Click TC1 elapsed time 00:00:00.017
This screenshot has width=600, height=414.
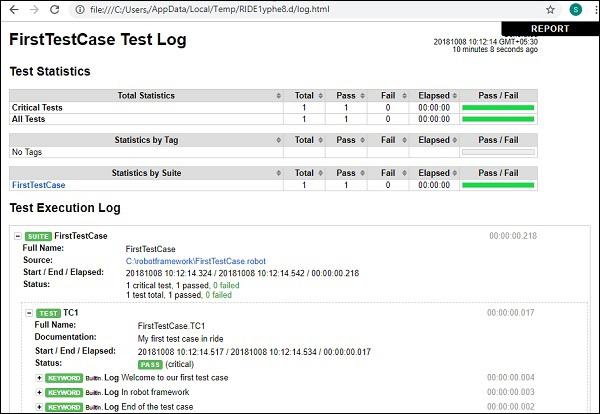point(510,313)
